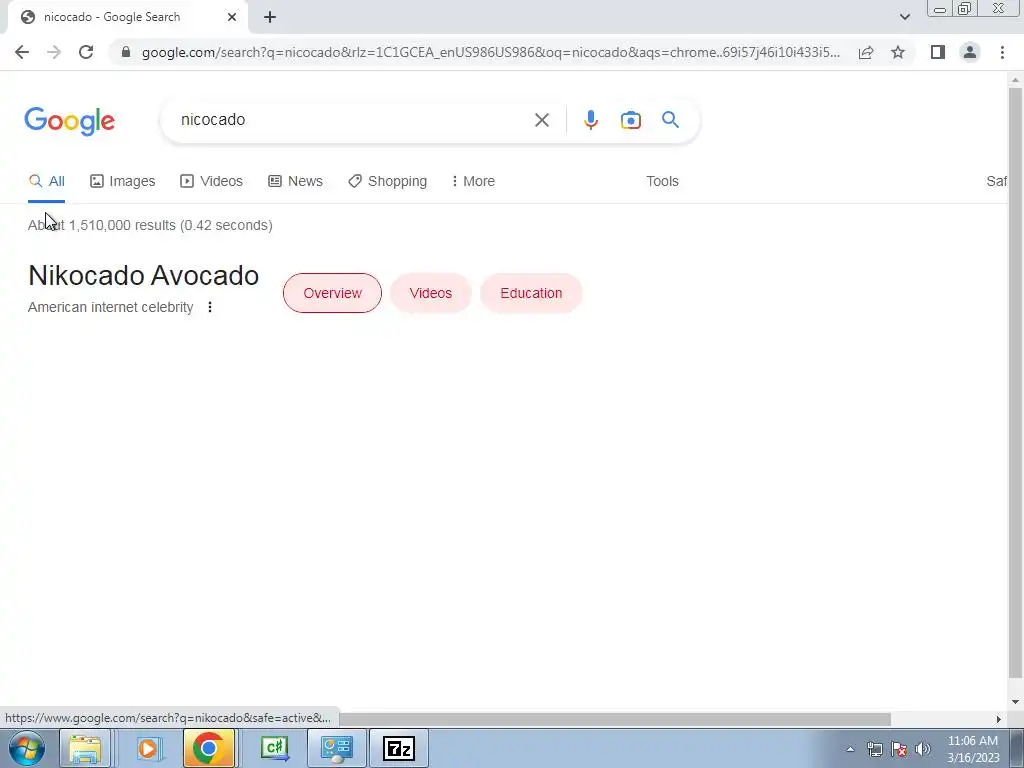The image size is (1024, 768).
Task: Go back using the browser back arrow
Action: 22,52
